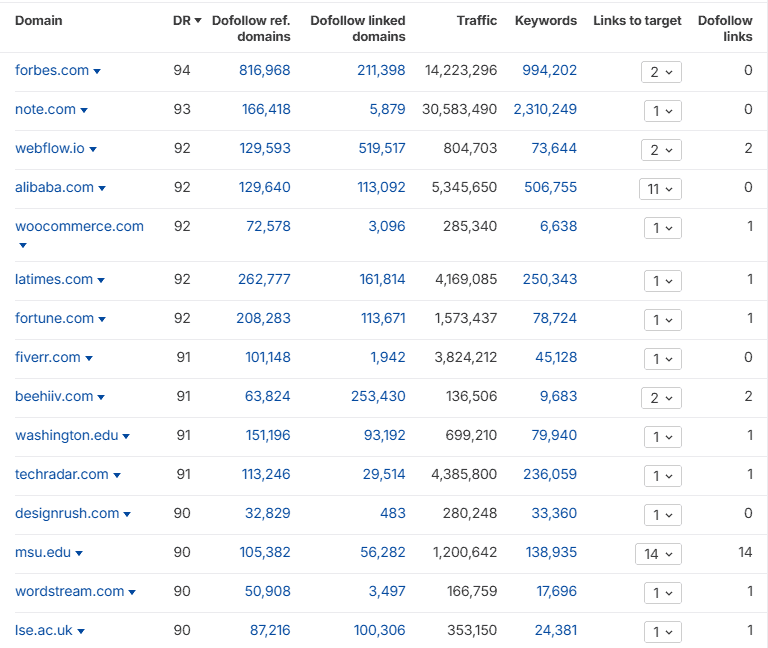Open beehiiv.com links to target dropdown
Screen dimensions: 768x648
(x=661, y=398)
